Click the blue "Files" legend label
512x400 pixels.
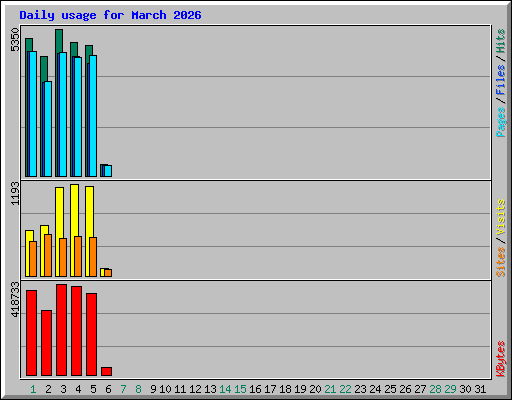[x=500, y=79]
